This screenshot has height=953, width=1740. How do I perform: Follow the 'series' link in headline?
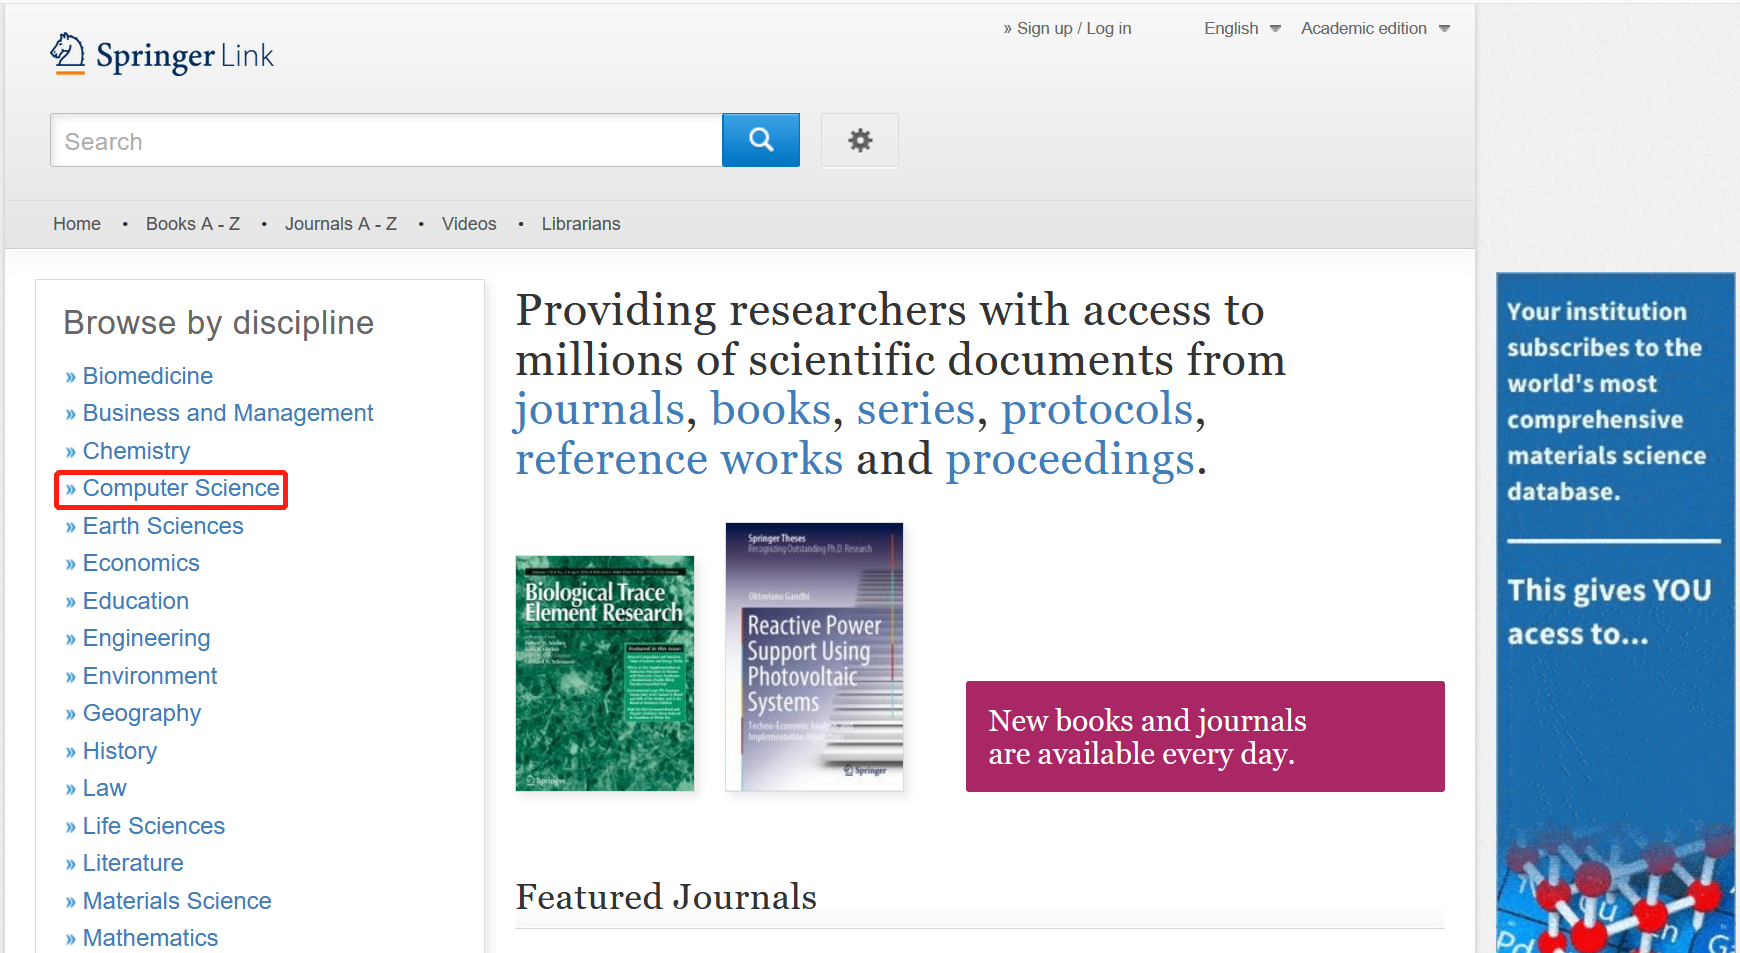click(916, 410)
